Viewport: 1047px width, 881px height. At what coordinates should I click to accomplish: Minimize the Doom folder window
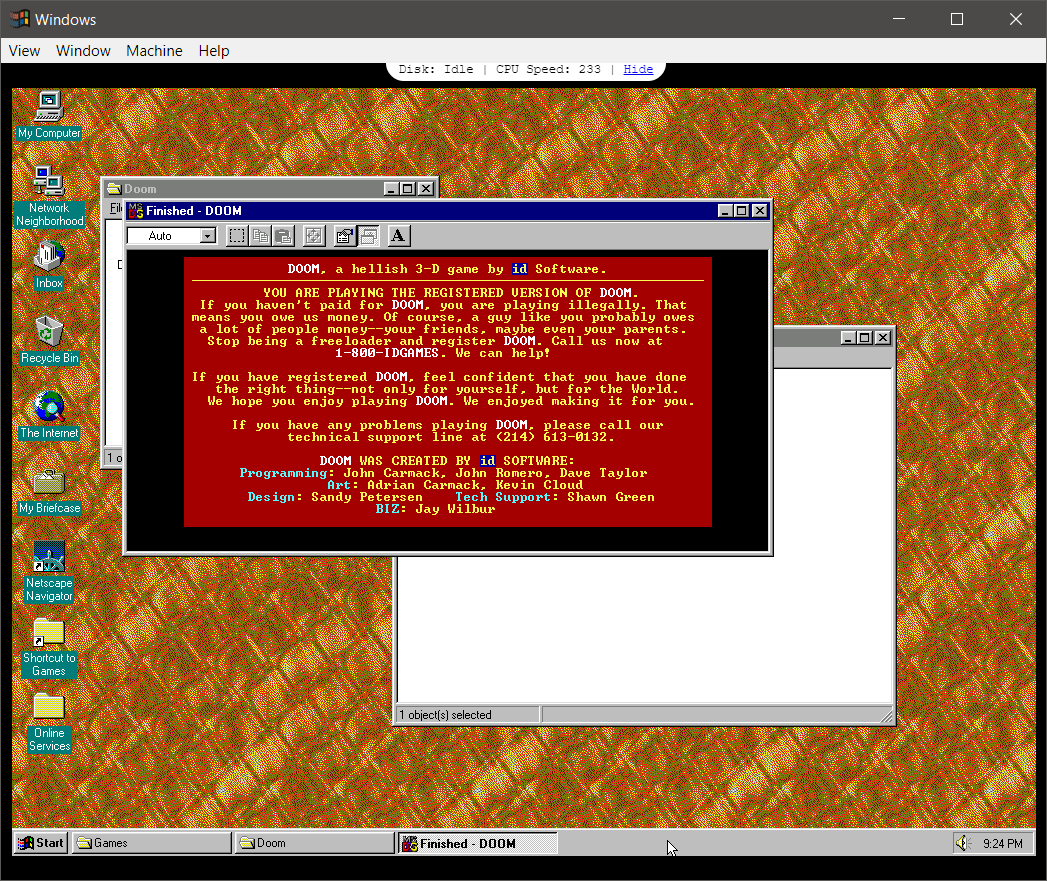(x=391, y=189)
